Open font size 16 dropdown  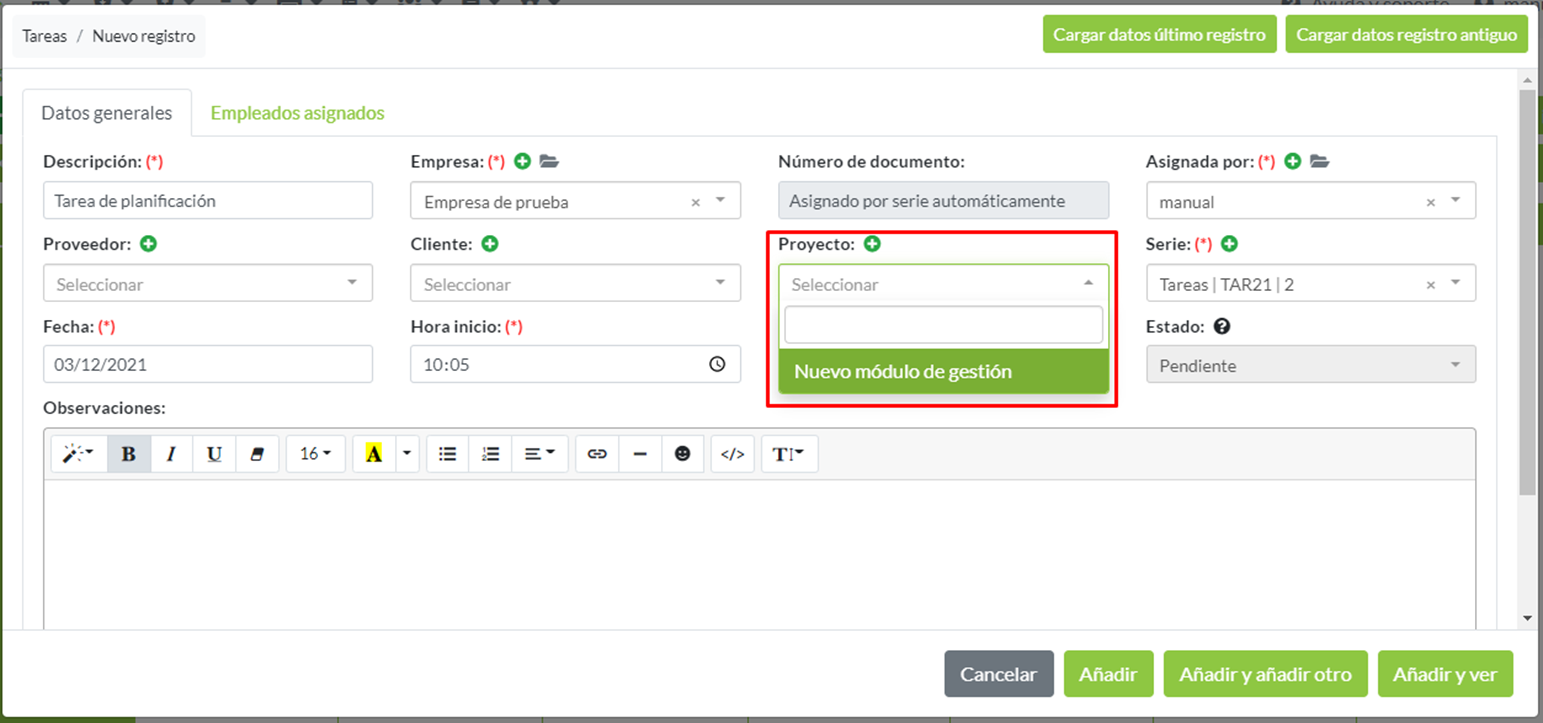[315, 454]
